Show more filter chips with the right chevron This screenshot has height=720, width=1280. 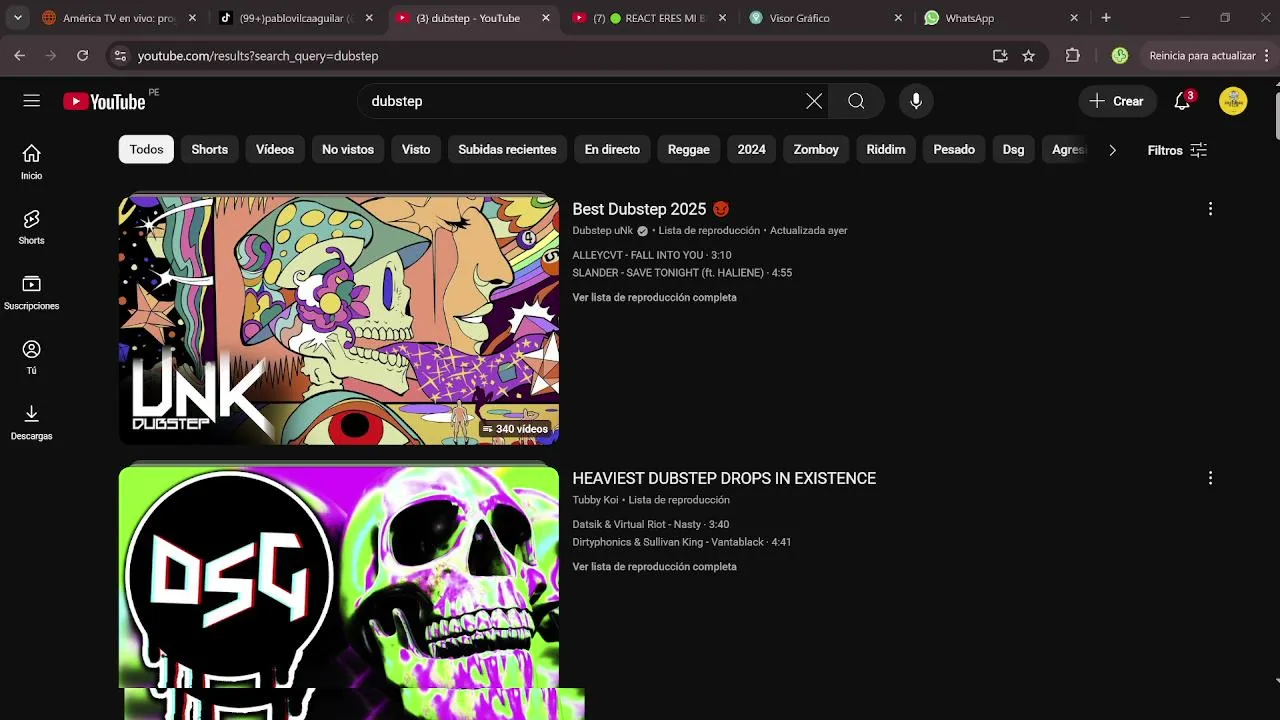(1112, 150)
